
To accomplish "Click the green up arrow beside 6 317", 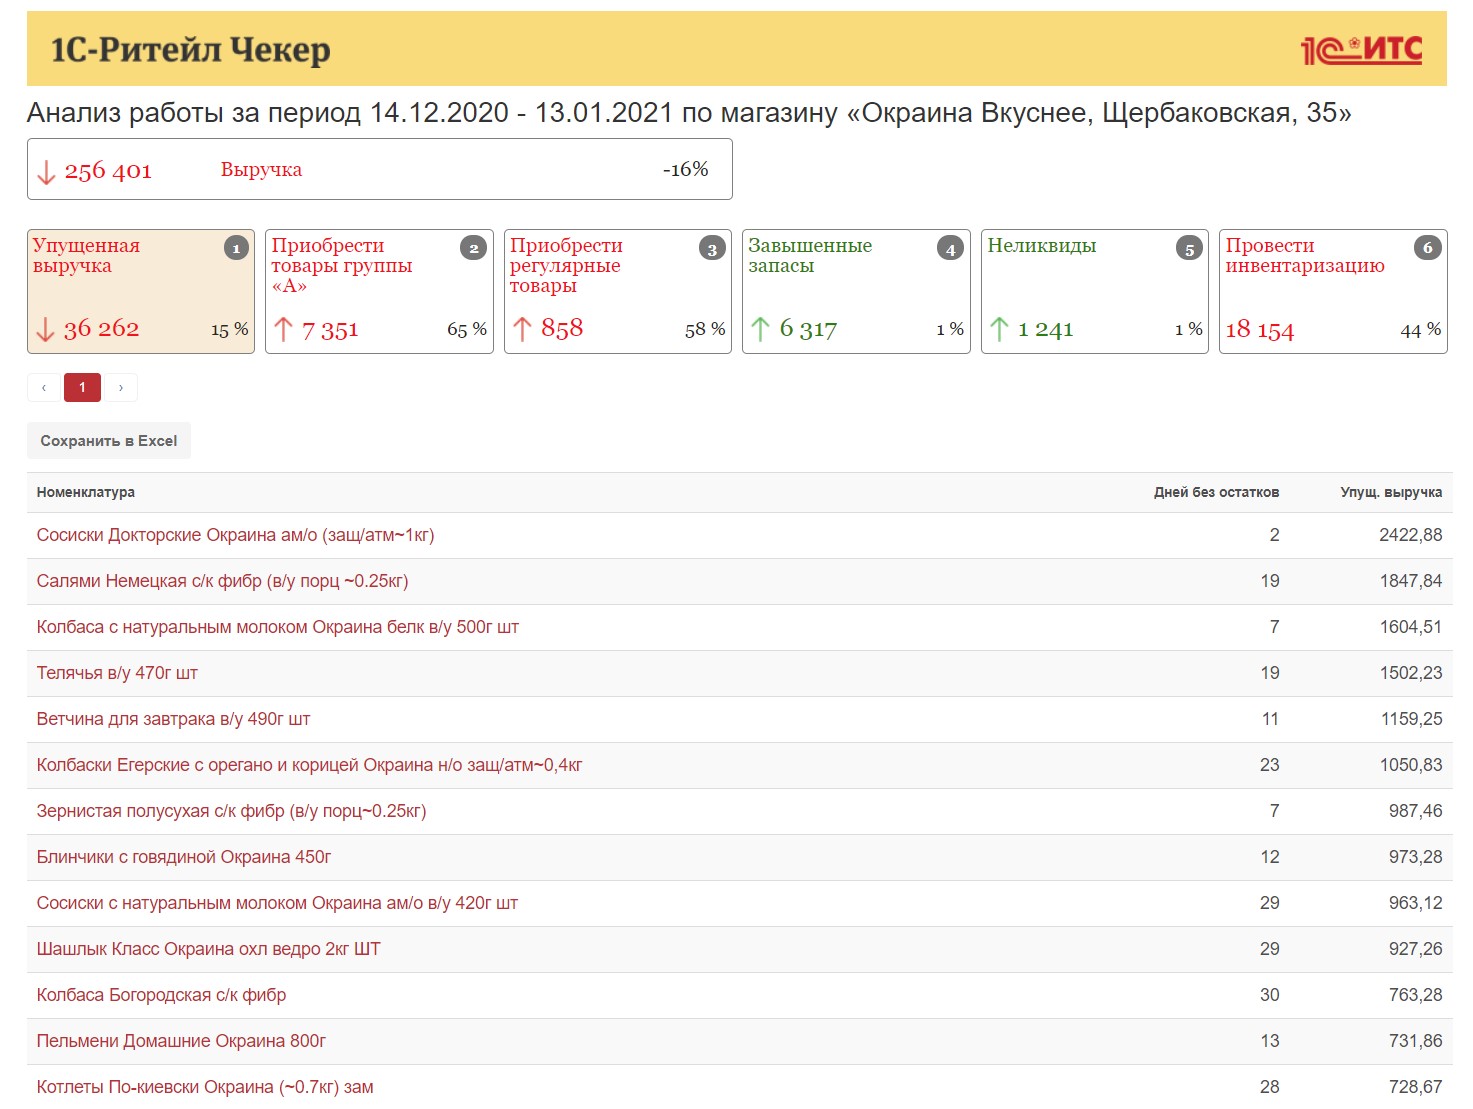I will [760, 329].
